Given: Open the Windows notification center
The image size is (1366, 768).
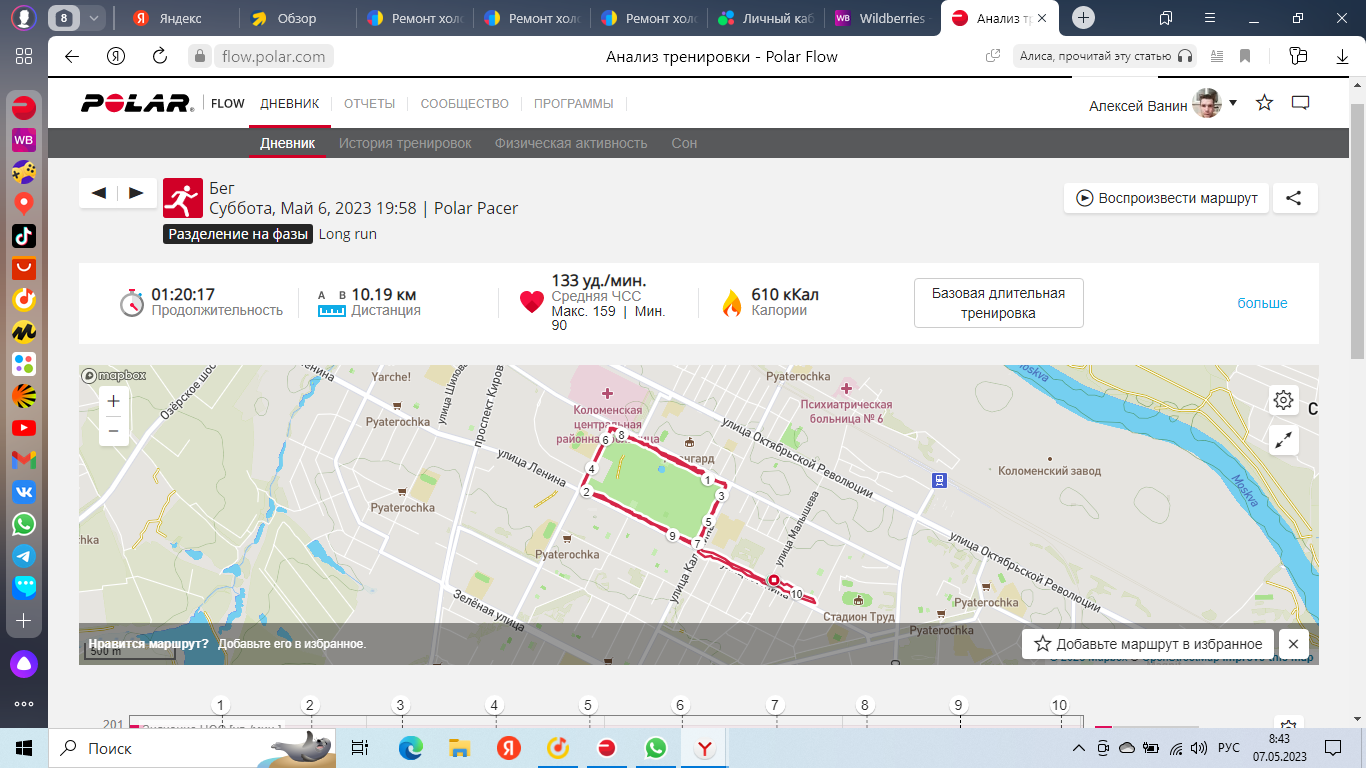Looking at the screenshot, I should tap(1333, 747).
